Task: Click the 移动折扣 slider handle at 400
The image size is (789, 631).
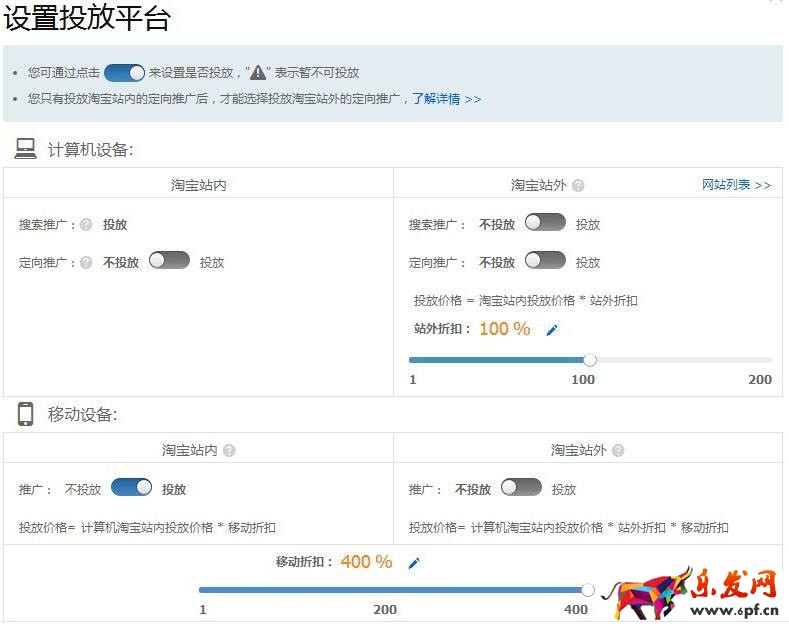Action: coord(588,590)
